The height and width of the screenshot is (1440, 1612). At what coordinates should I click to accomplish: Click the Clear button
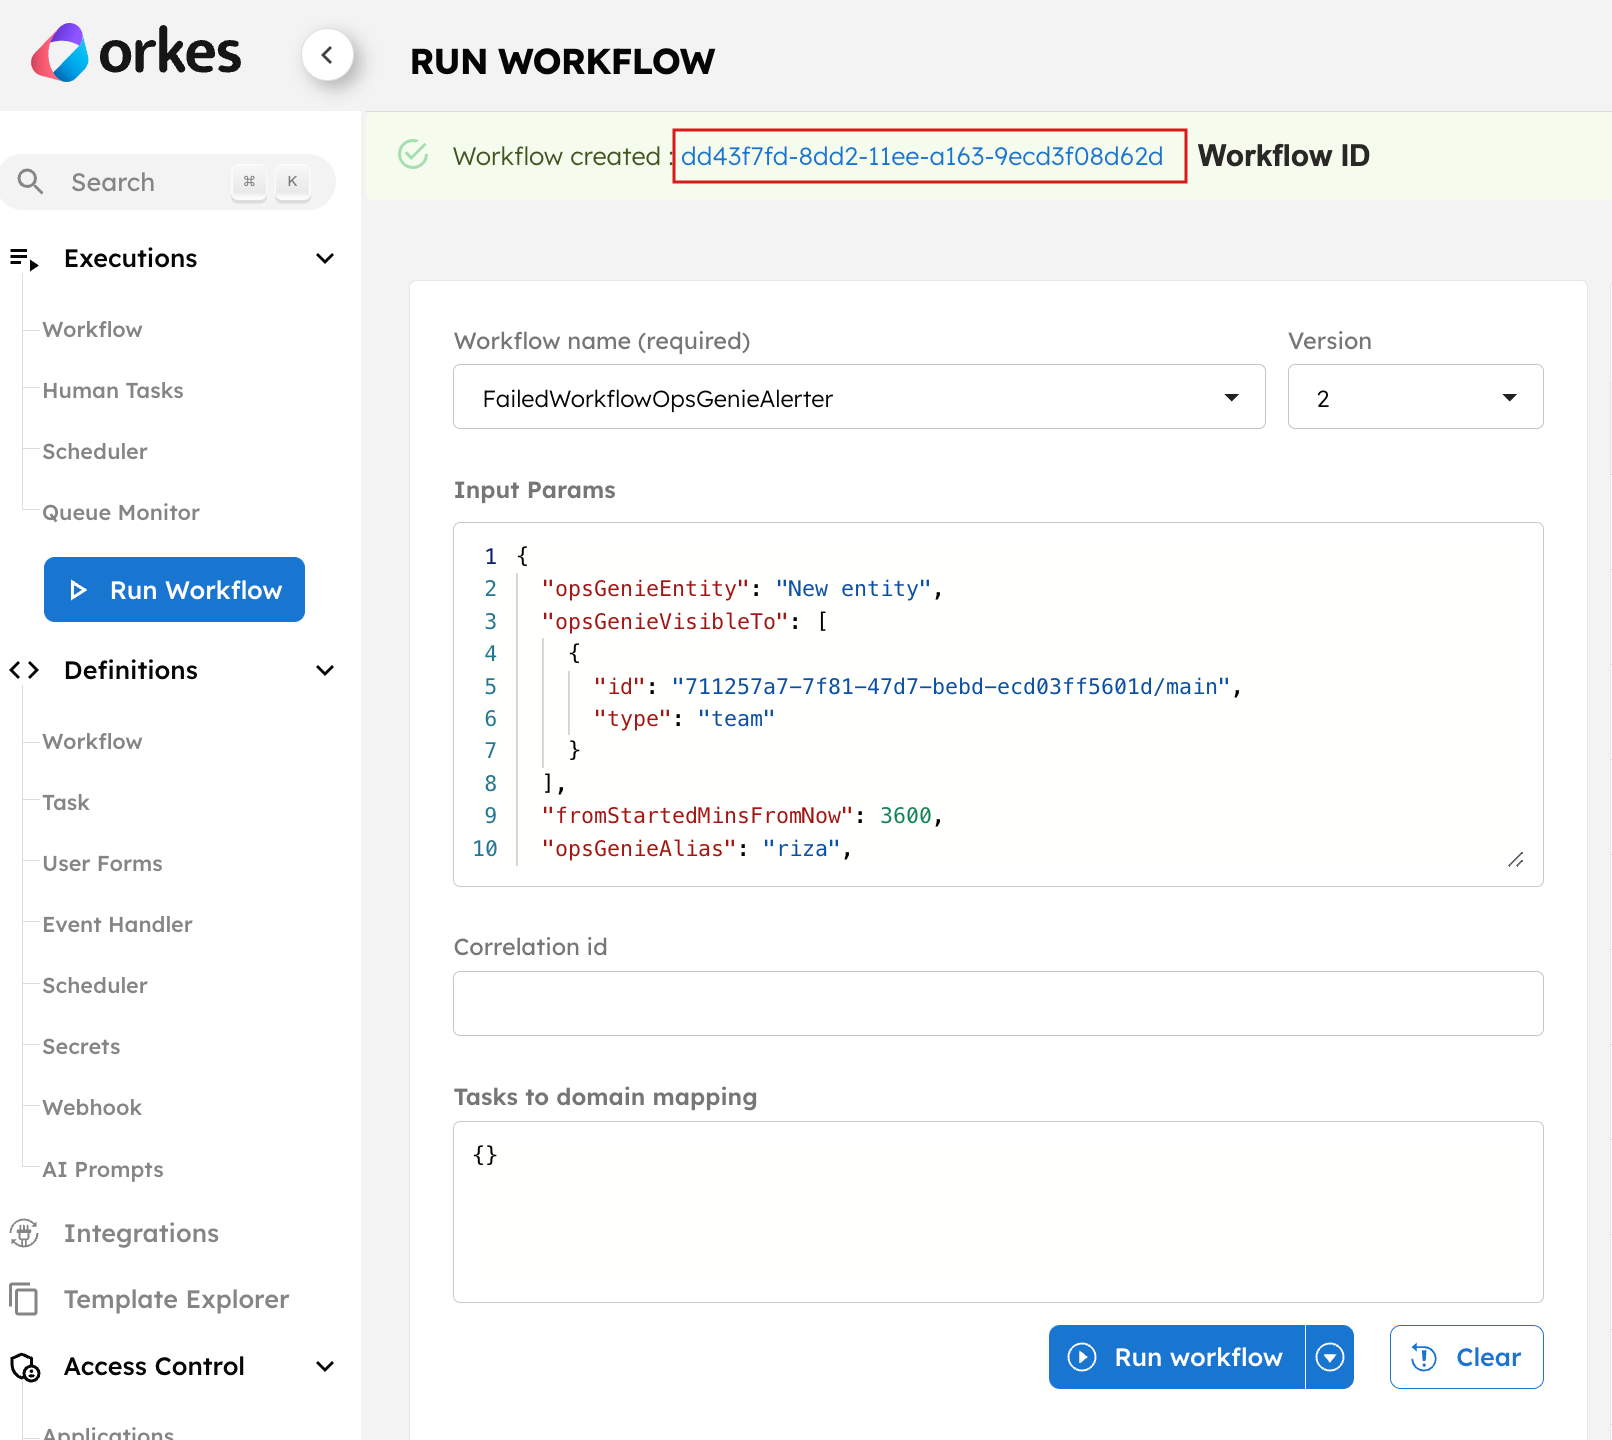tap(1466, 1357)
